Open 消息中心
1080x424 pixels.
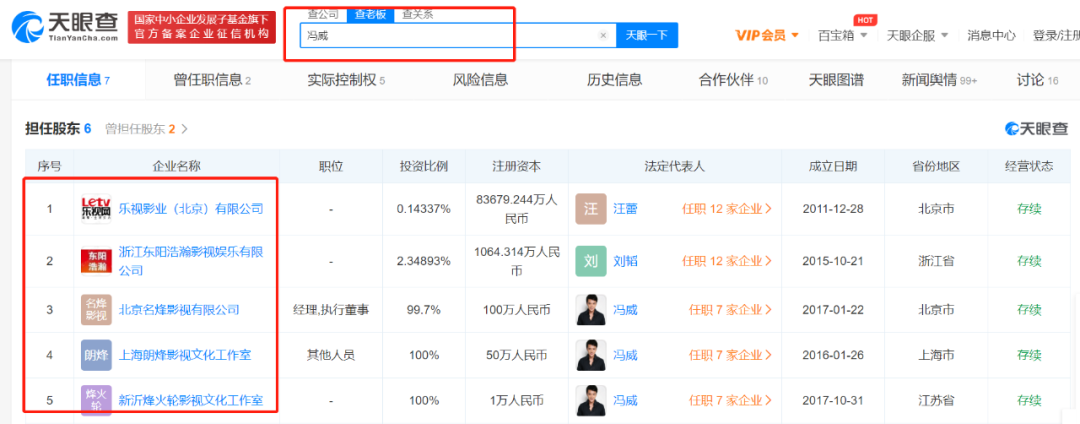tap(991, 36)
